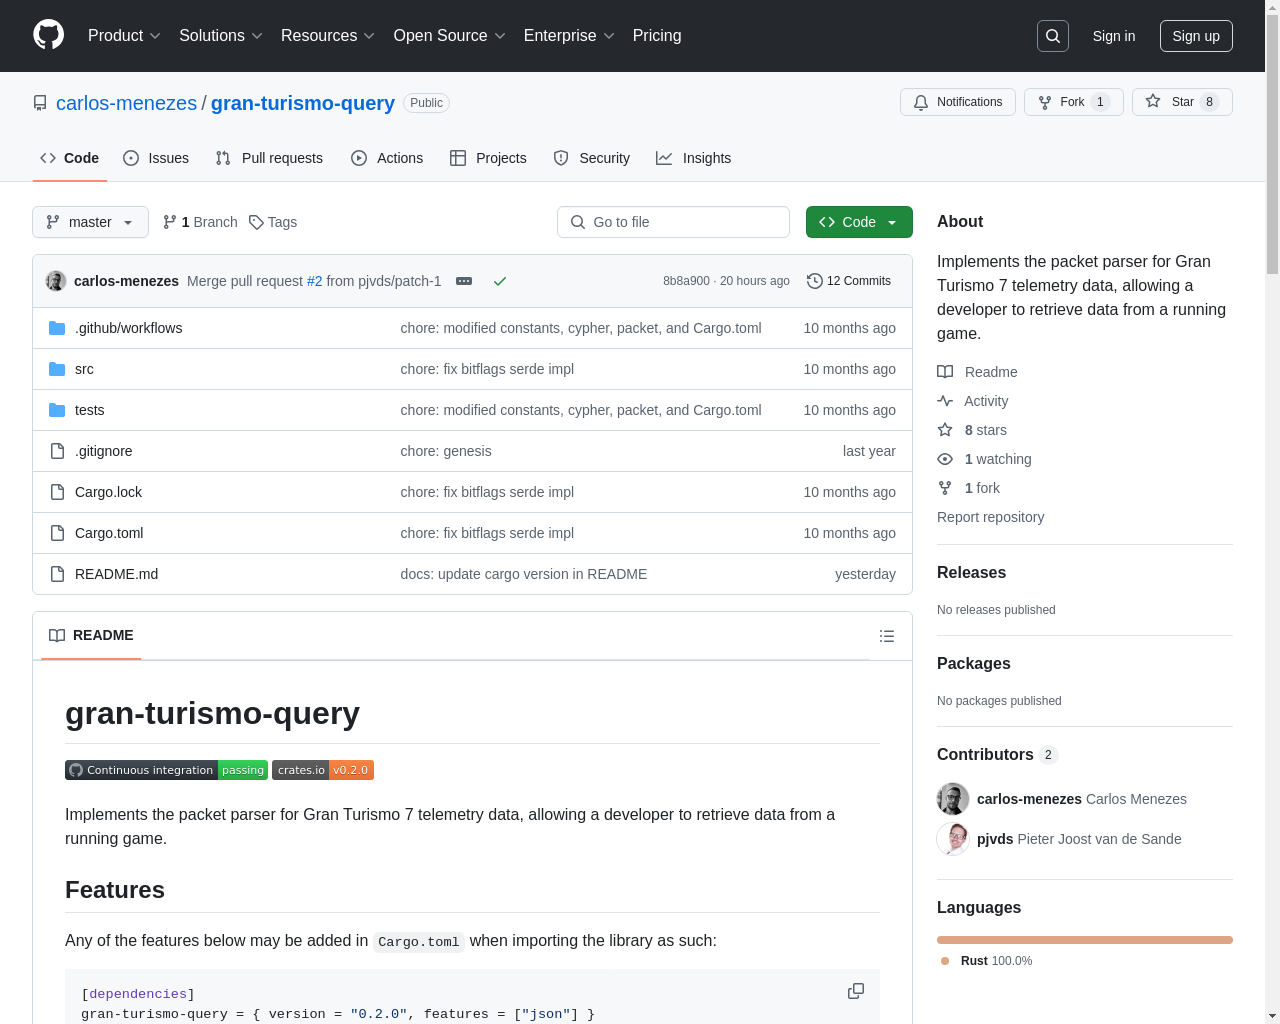Click Report repository link
Image resolution: width=1280 pixels, height=1024 pixels.
pos(990,517)
